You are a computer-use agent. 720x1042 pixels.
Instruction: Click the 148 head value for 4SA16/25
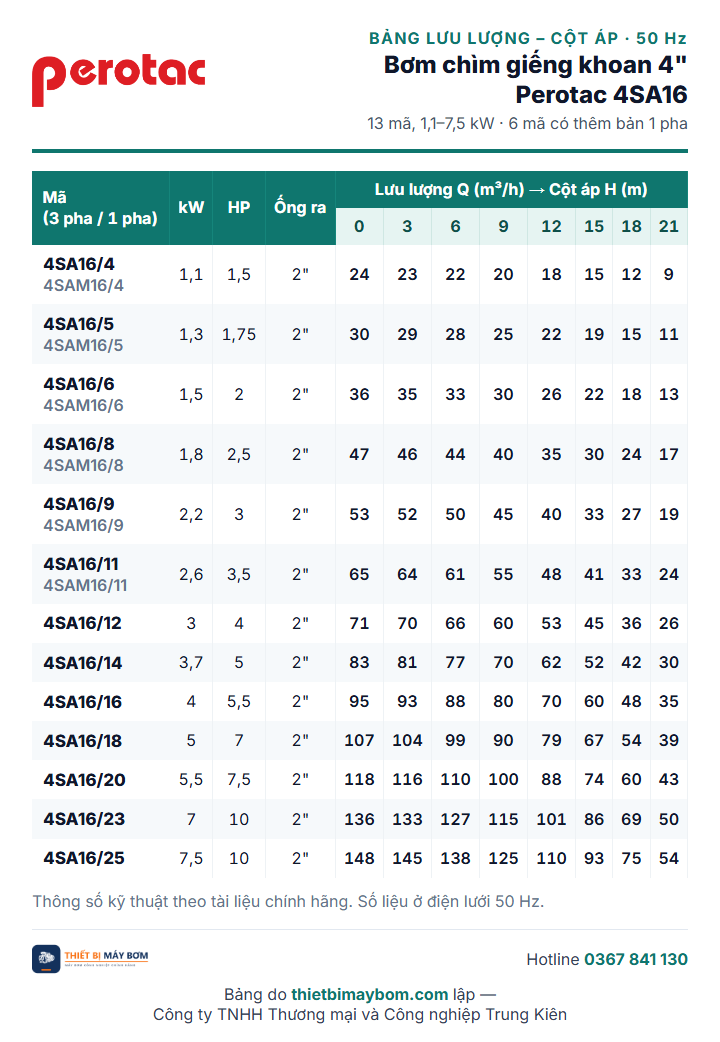(359, 858)
